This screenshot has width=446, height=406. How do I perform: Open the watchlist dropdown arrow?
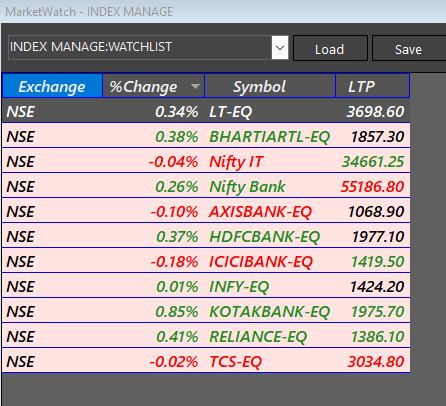pyautogui.click(x=280, y=48)
